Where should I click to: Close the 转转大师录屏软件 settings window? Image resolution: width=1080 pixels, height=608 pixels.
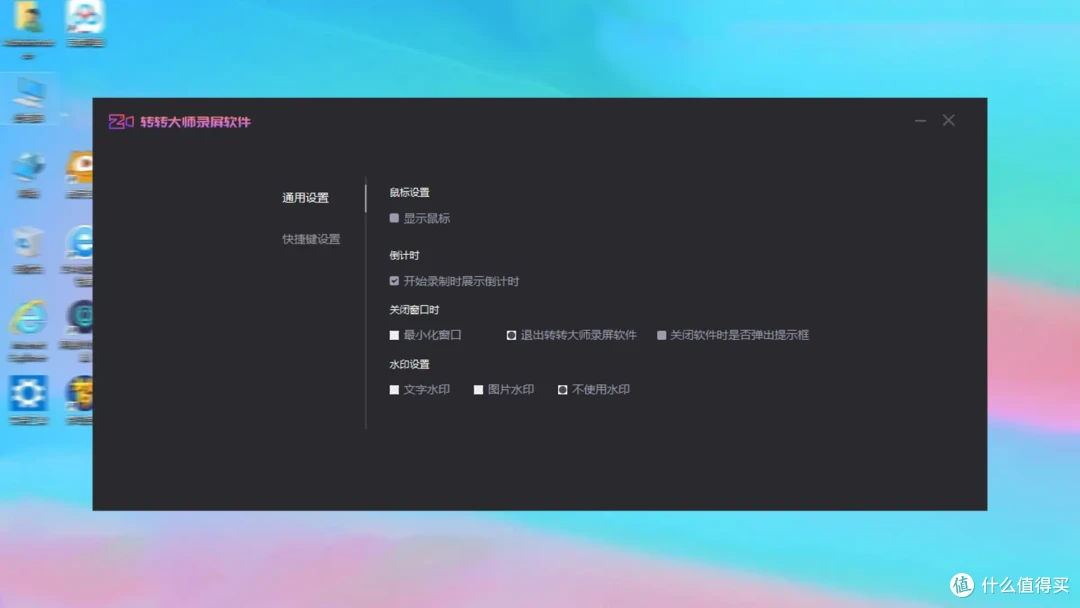pyautogui.click(x=948, y=120)
